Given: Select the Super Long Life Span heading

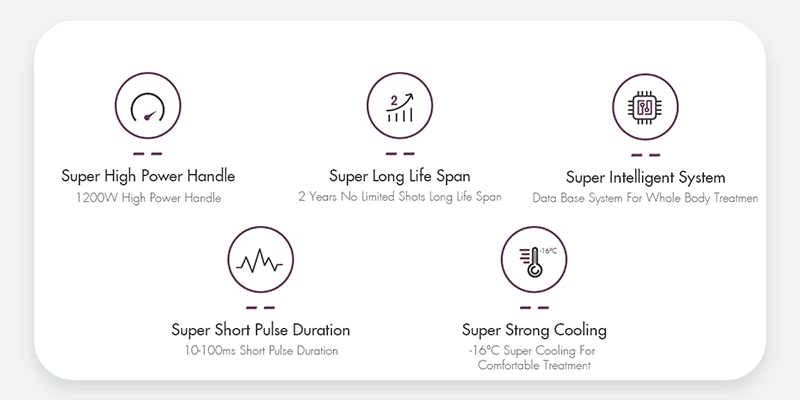Looking at the screenshot, I should [x=399, y=177].
